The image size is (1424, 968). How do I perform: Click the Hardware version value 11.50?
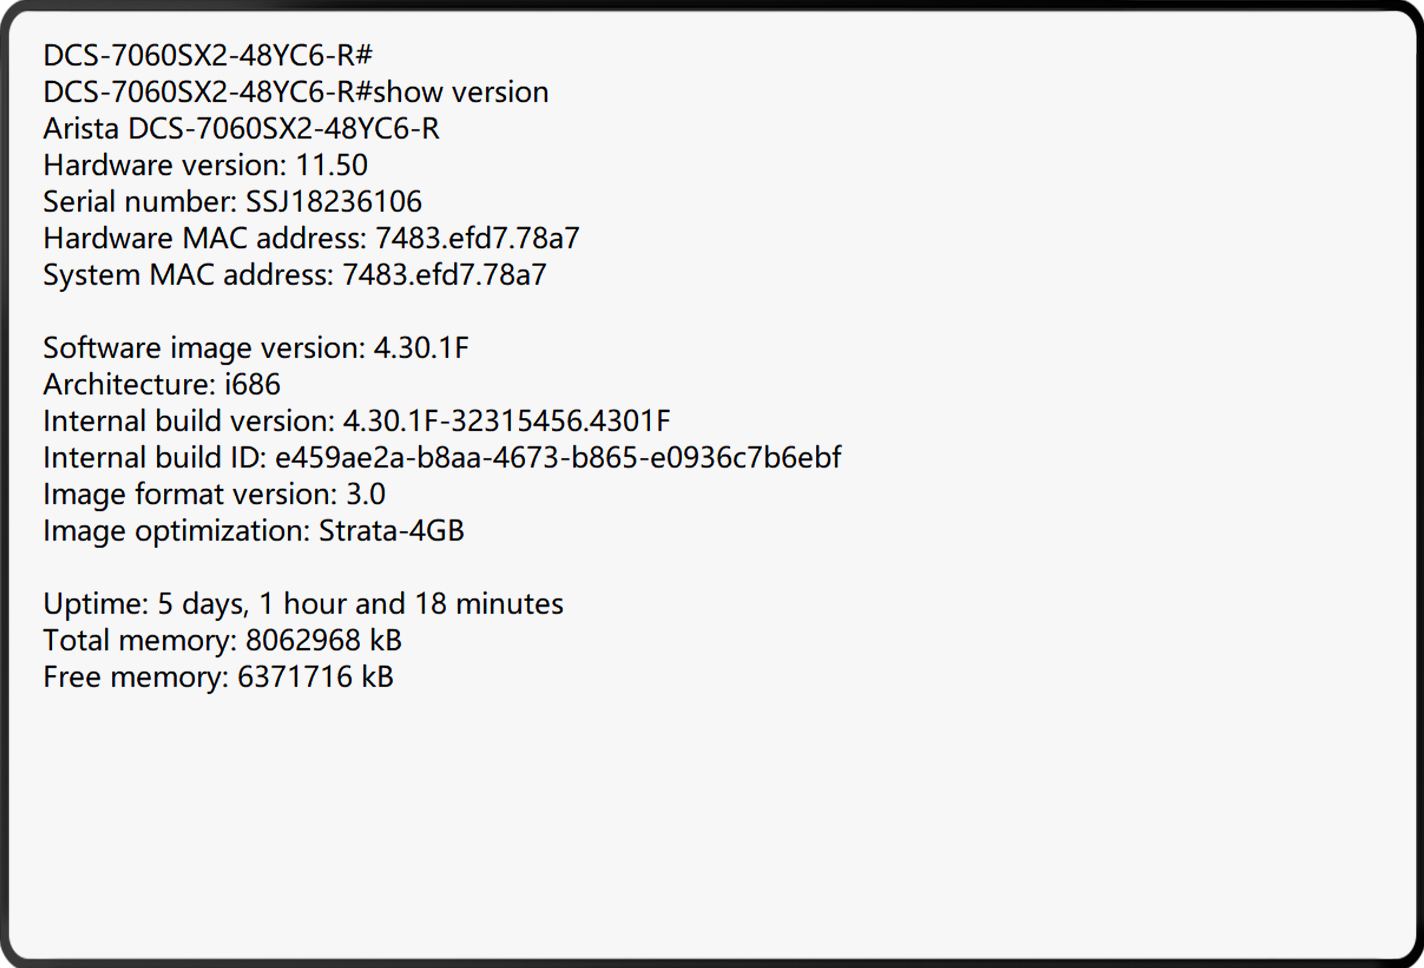pyautogui.click(x=331, y=165)
